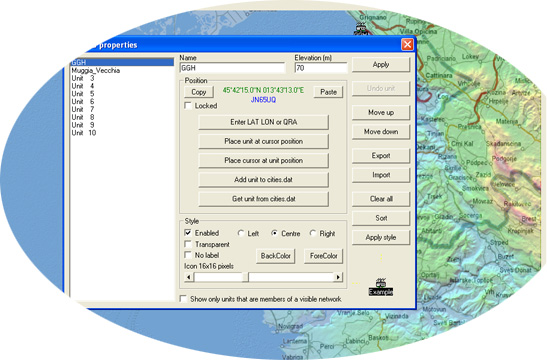The width and height of the screenshot is (547, 360).
Task: Click the icon size slider left arrow
Action: [189, 277]
